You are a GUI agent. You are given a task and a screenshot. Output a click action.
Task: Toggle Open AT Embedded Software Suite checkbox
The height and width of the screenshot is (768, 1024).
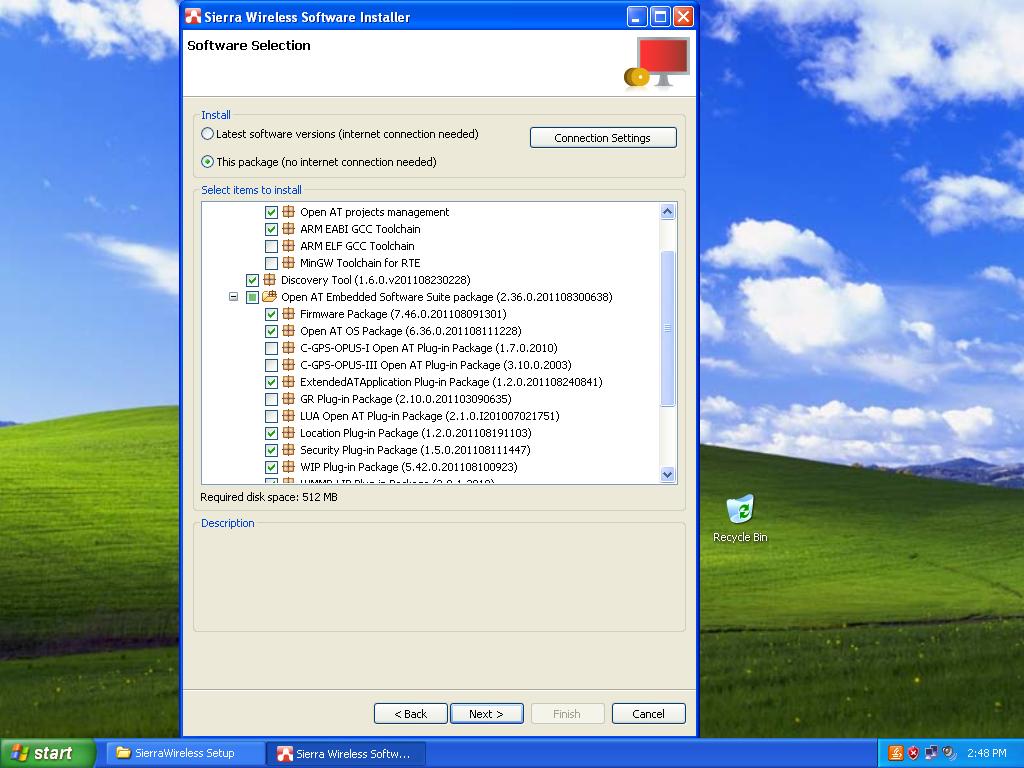(252, 297)
